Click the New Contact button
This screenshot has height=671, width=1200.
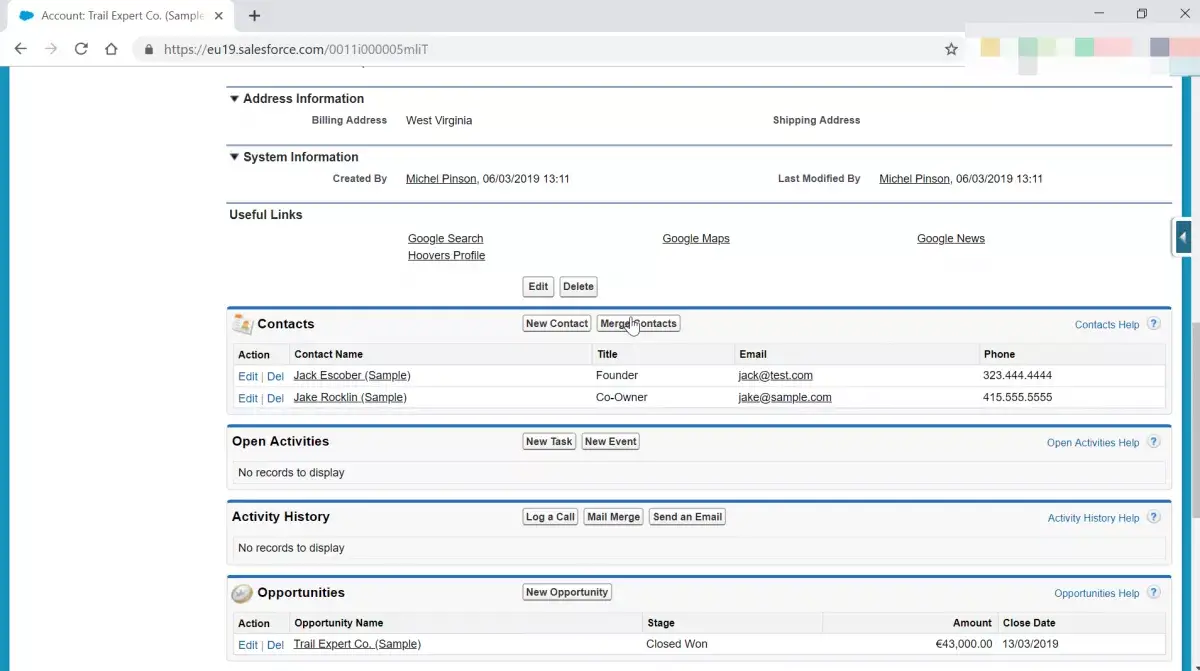[x=557, y=324]
